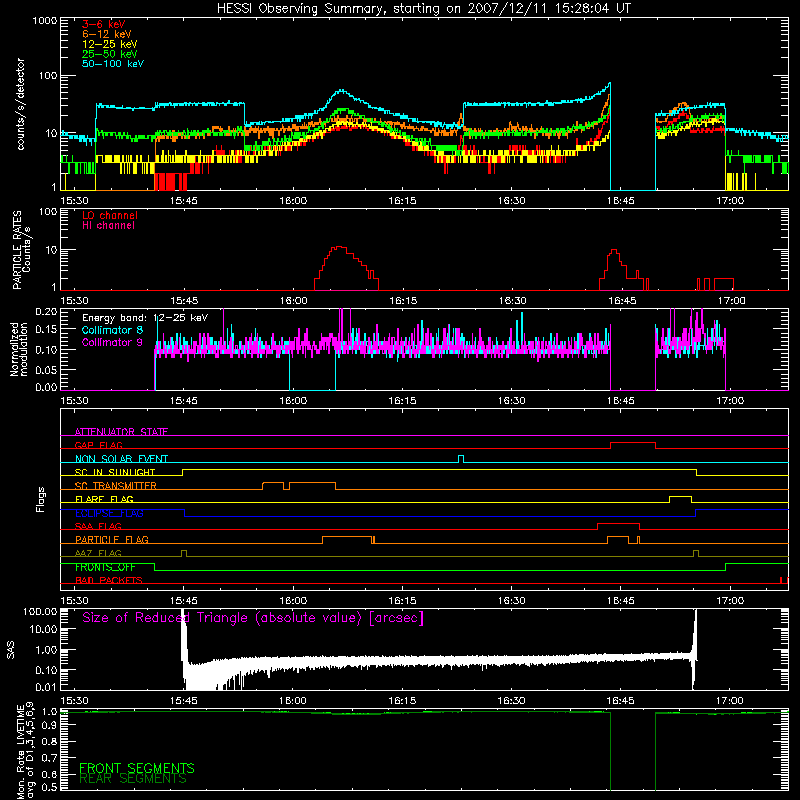Click the Flags panel axis label
Viewport: 800px width, 800px height.
coord(41,499)
